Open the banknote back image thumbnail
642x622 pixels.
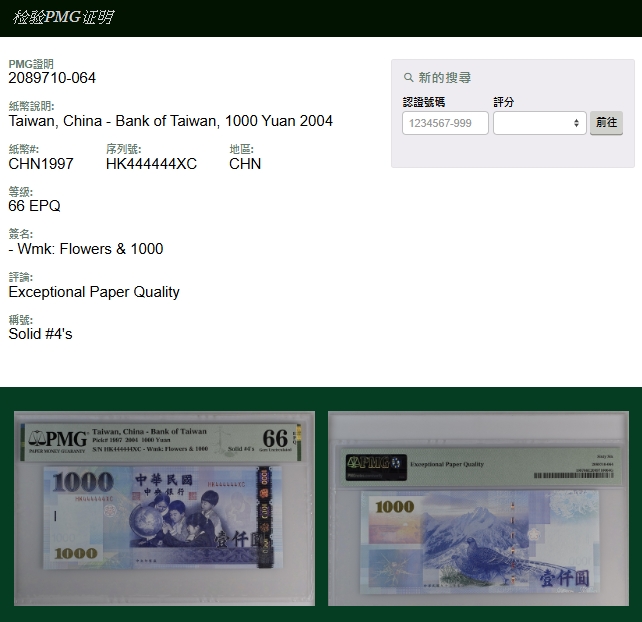478,508
